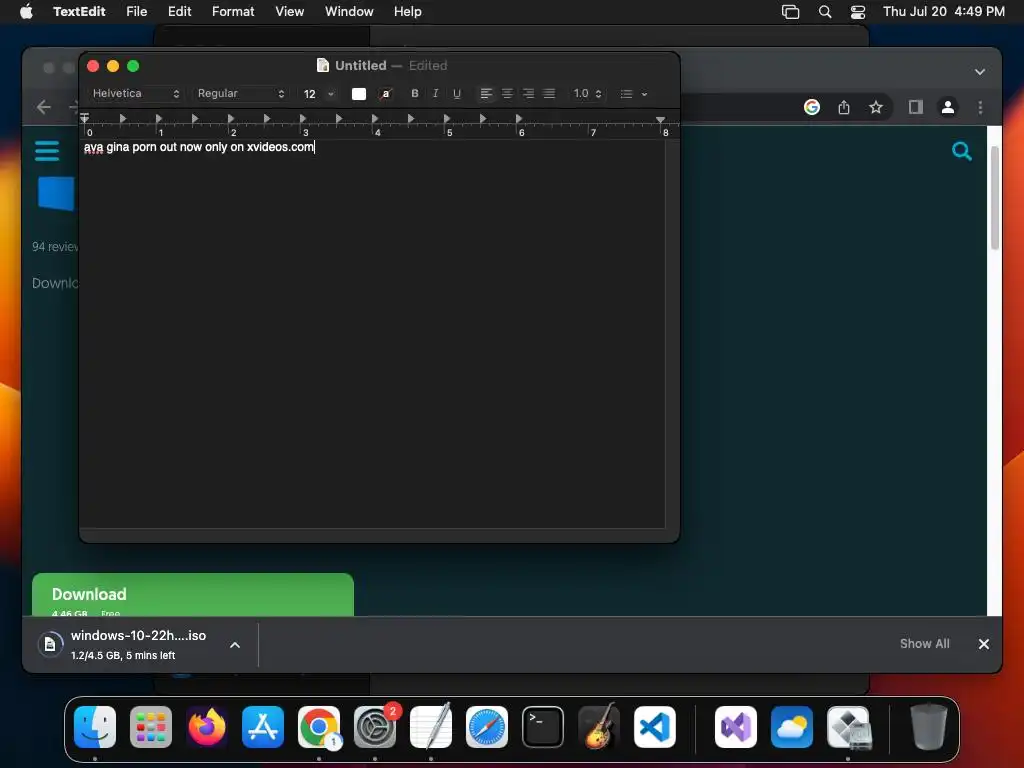Open the Chrome three-dot menu

[980, 107]
